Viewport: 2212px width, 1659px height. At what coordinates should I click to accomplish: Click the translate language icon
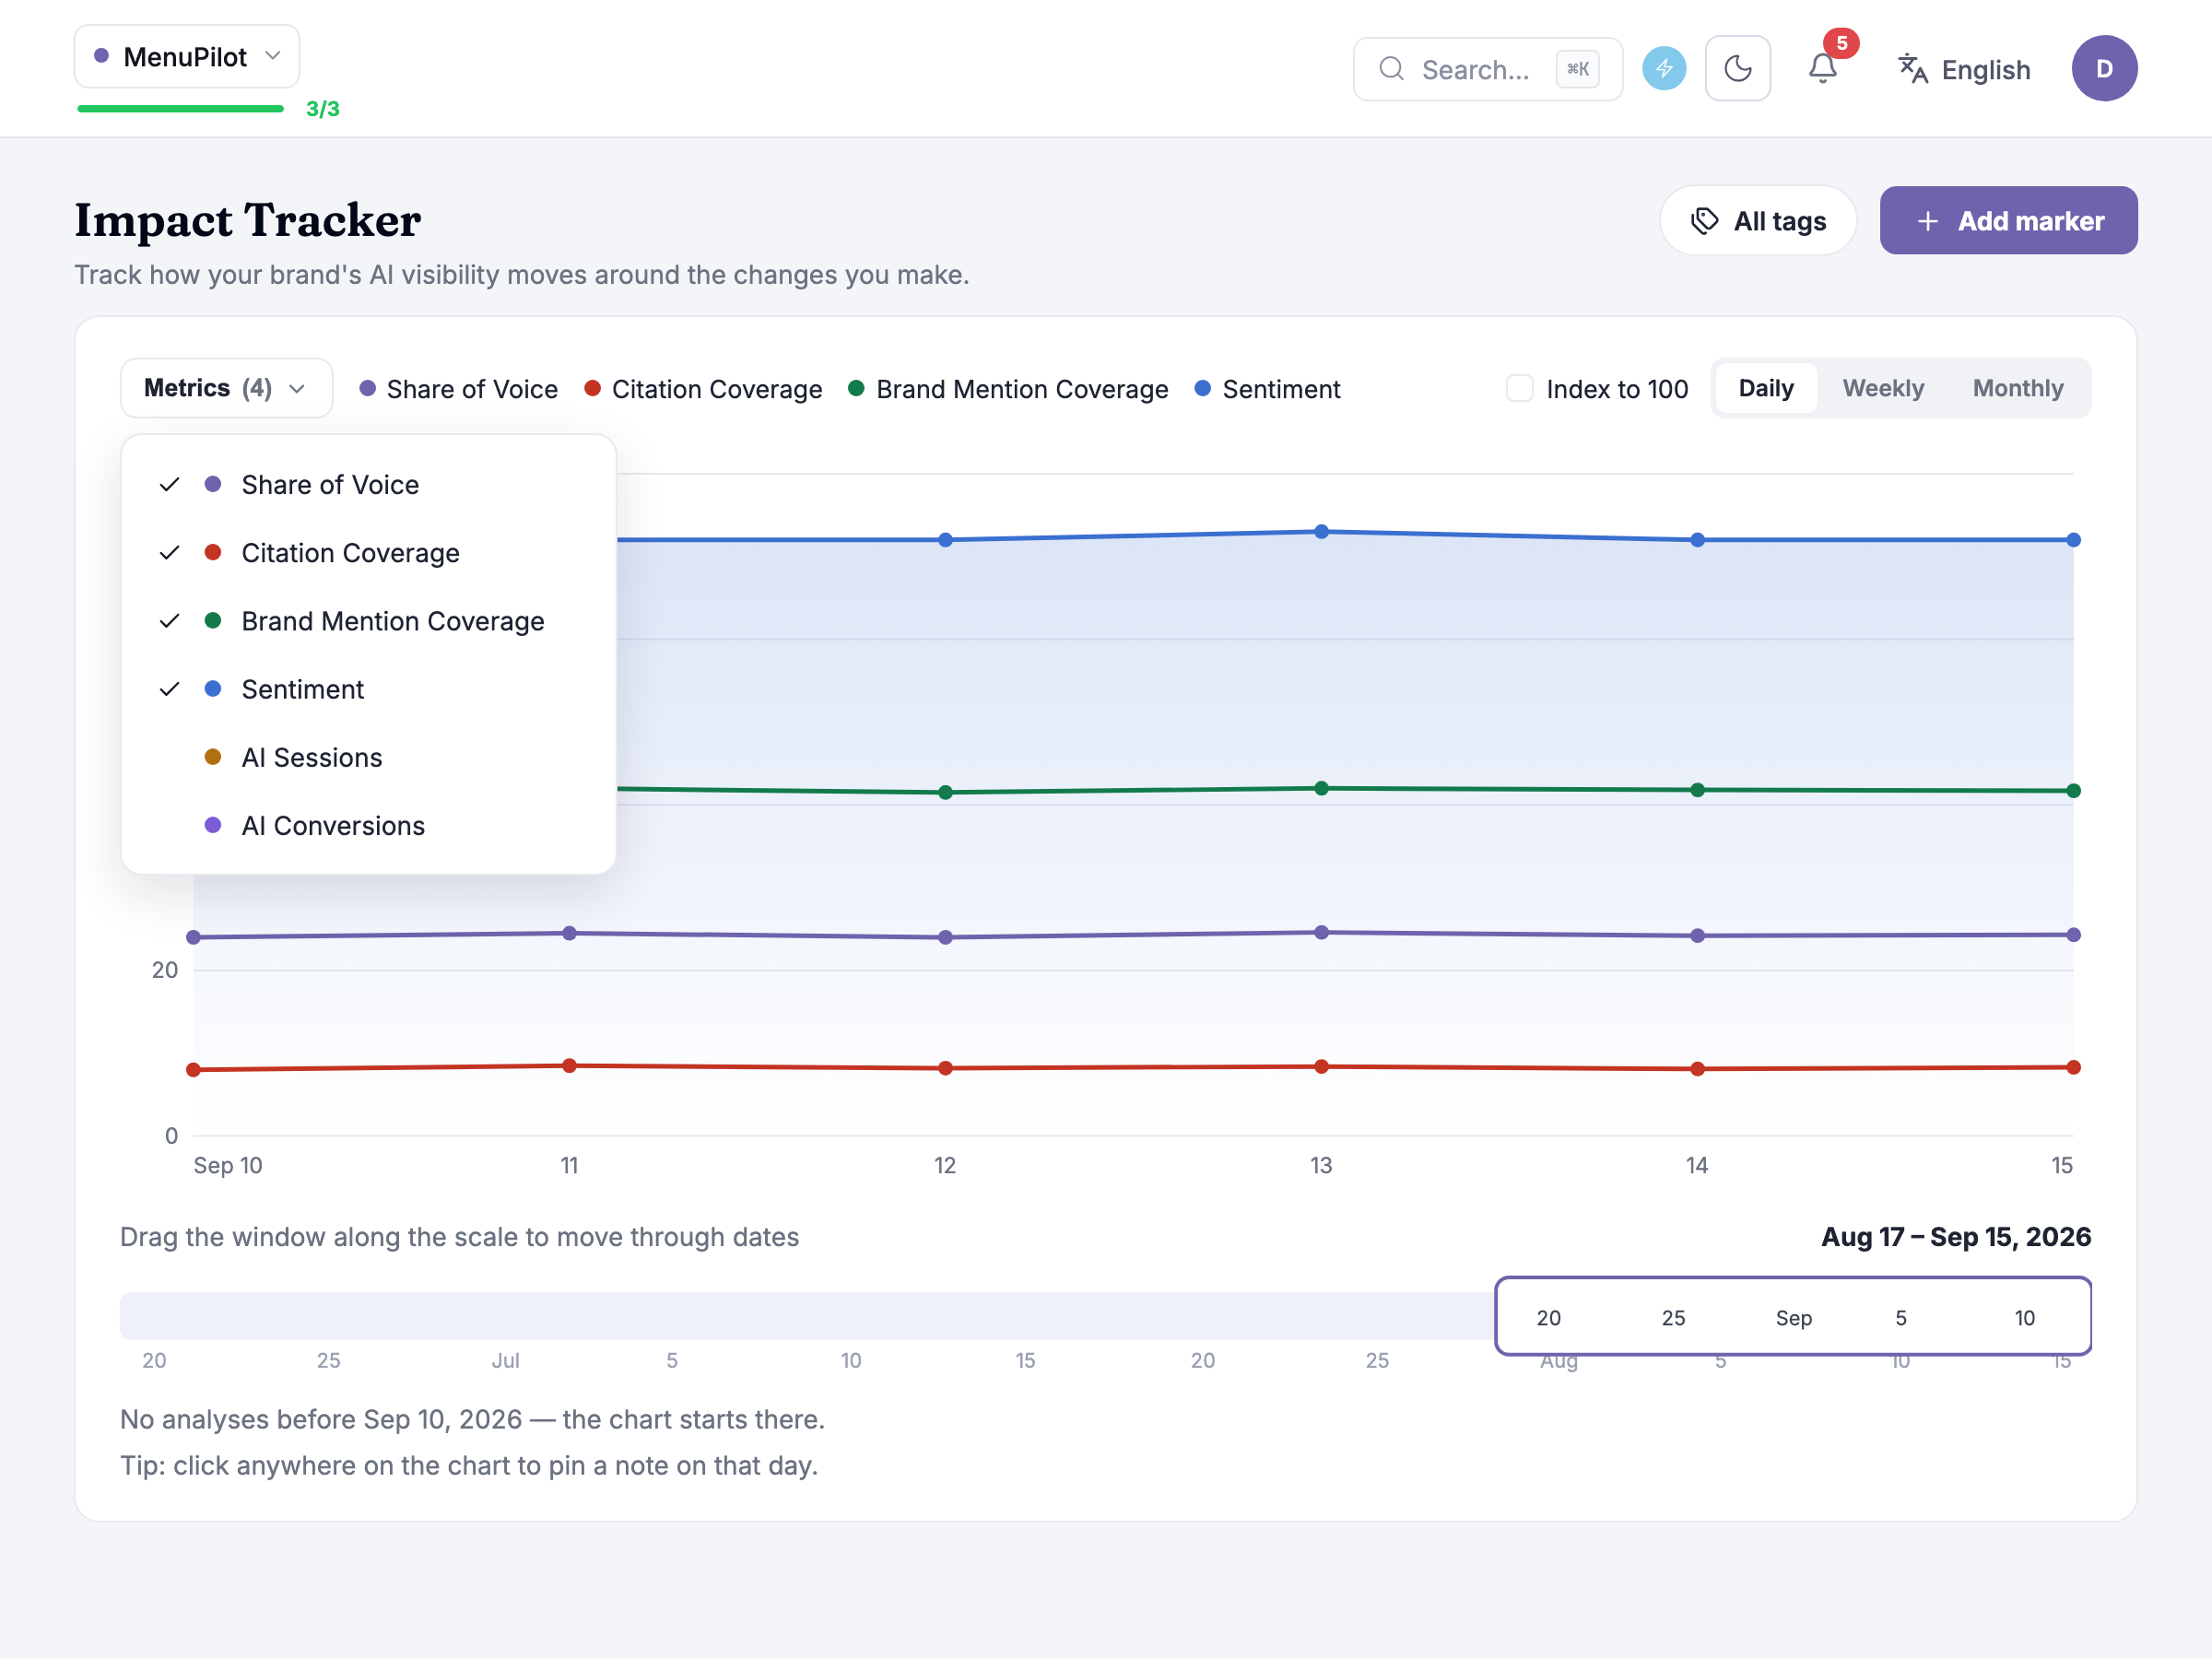[x=1912, y=69]
